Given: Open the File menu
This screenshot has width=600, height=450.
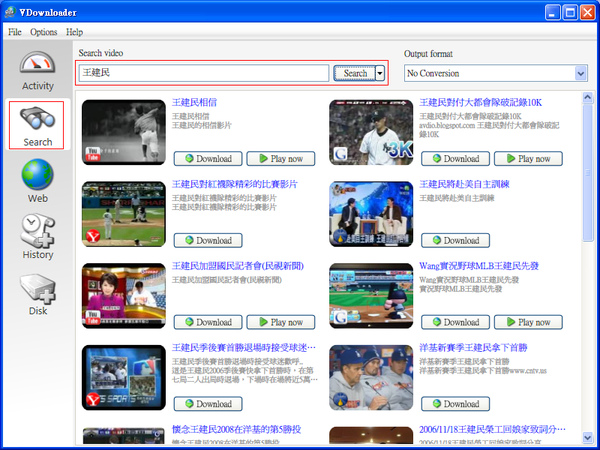Looking at the screenshot, I should (15, 32).
